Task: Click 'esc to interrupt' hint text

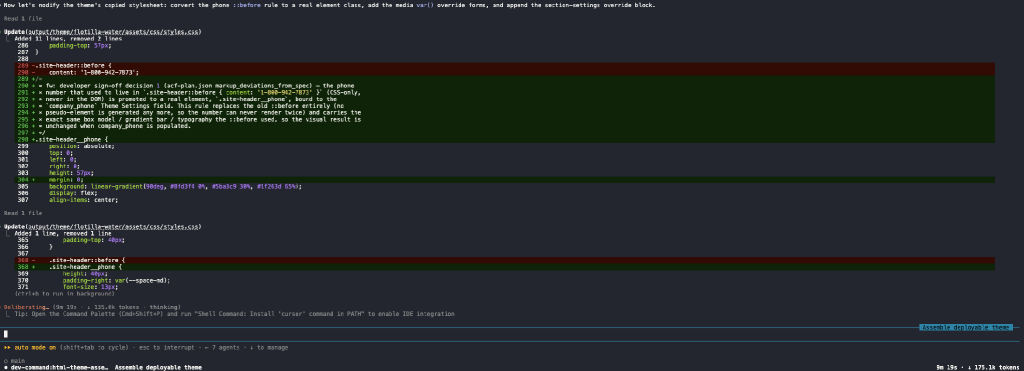Action: (170, 347)
